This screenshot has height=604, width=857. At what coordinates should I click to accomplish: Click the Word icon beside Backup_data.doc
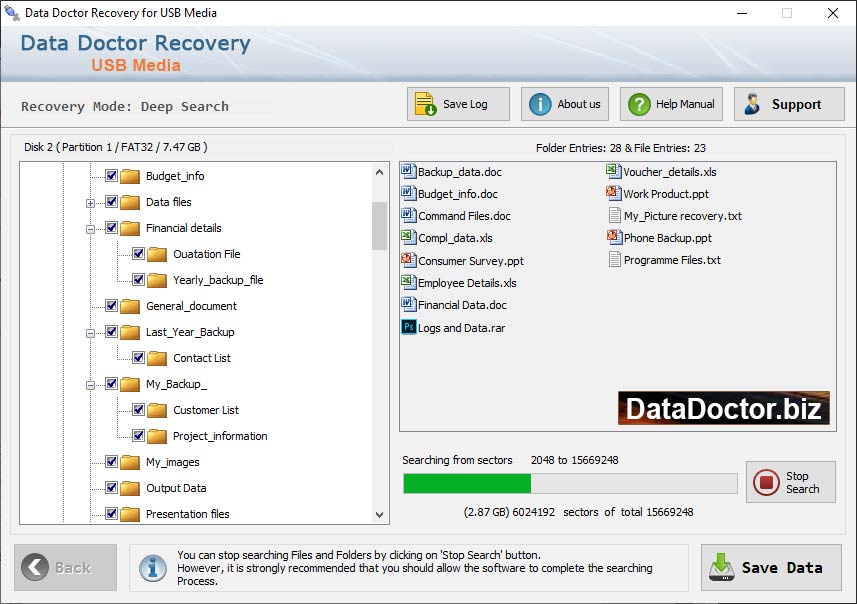[409, 172]
